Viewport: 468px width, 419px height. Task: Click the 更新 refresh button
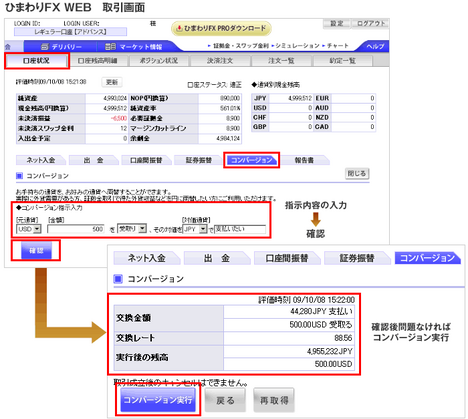point(112,82)
